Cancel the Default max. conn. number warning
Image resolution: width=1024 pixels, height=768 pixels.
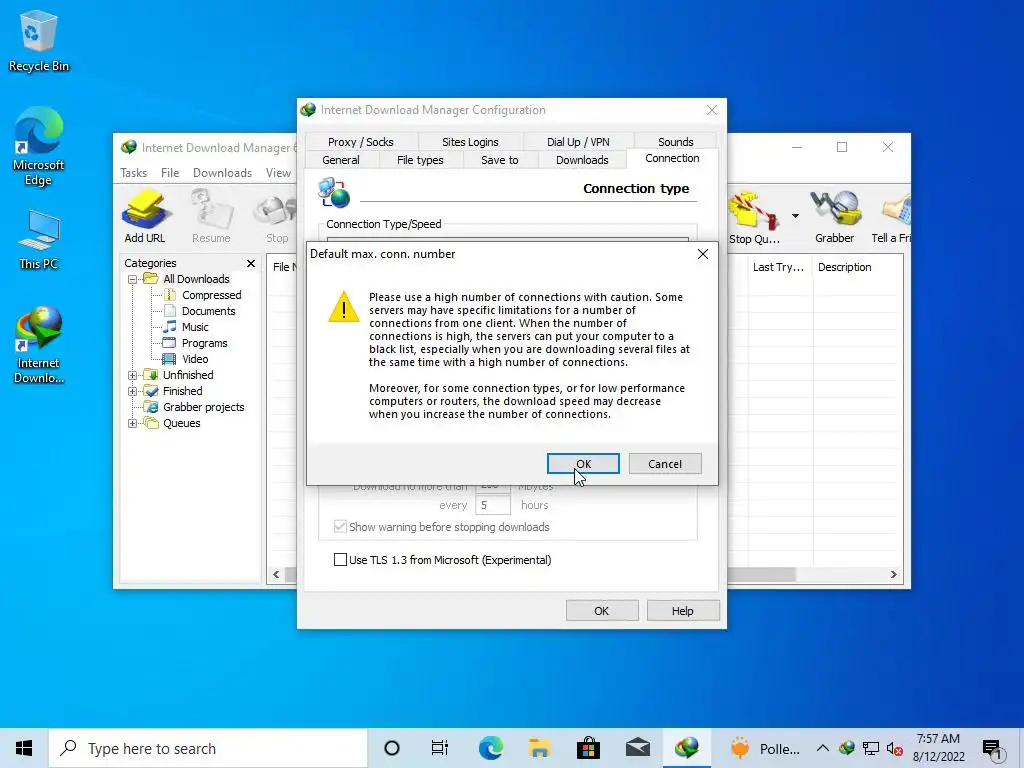click(x=665, y=464)
